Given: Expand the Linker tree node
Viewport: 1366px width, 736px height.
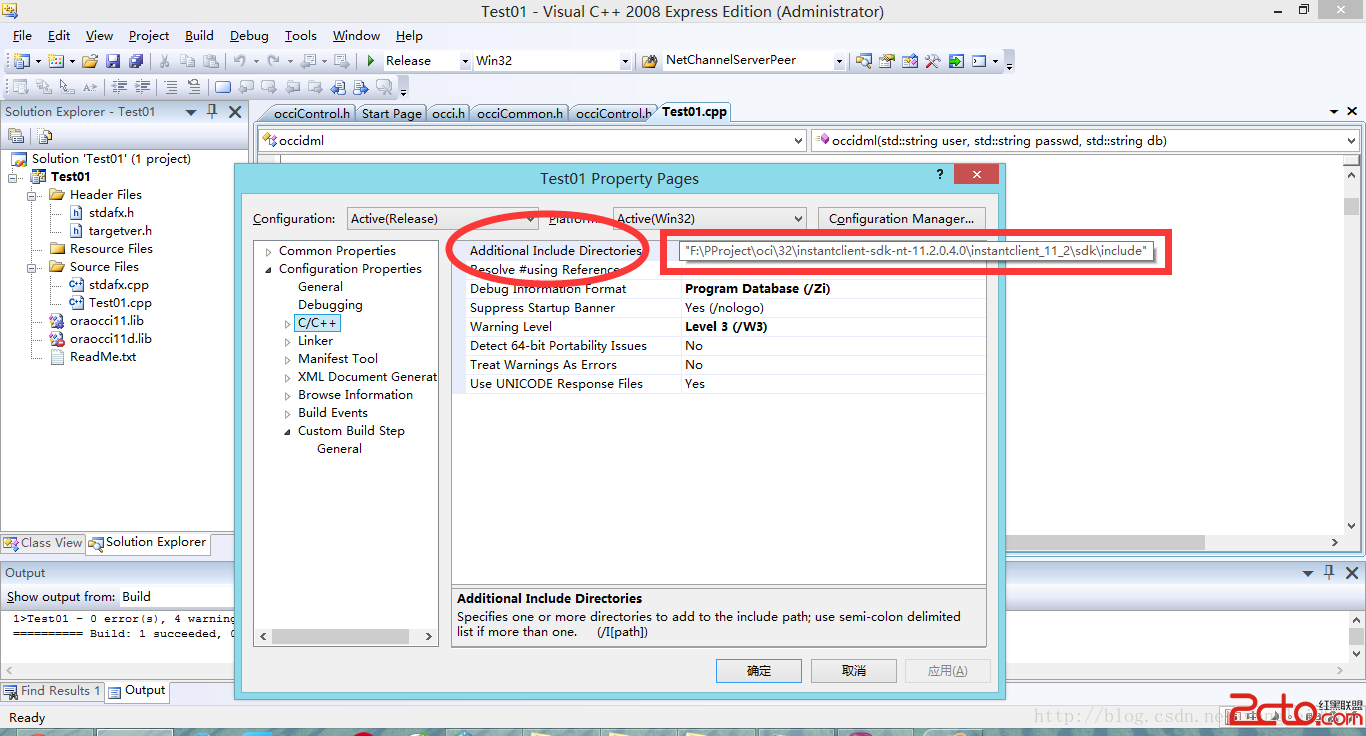Looking at the screenshot, I should [x=288, y=342].
